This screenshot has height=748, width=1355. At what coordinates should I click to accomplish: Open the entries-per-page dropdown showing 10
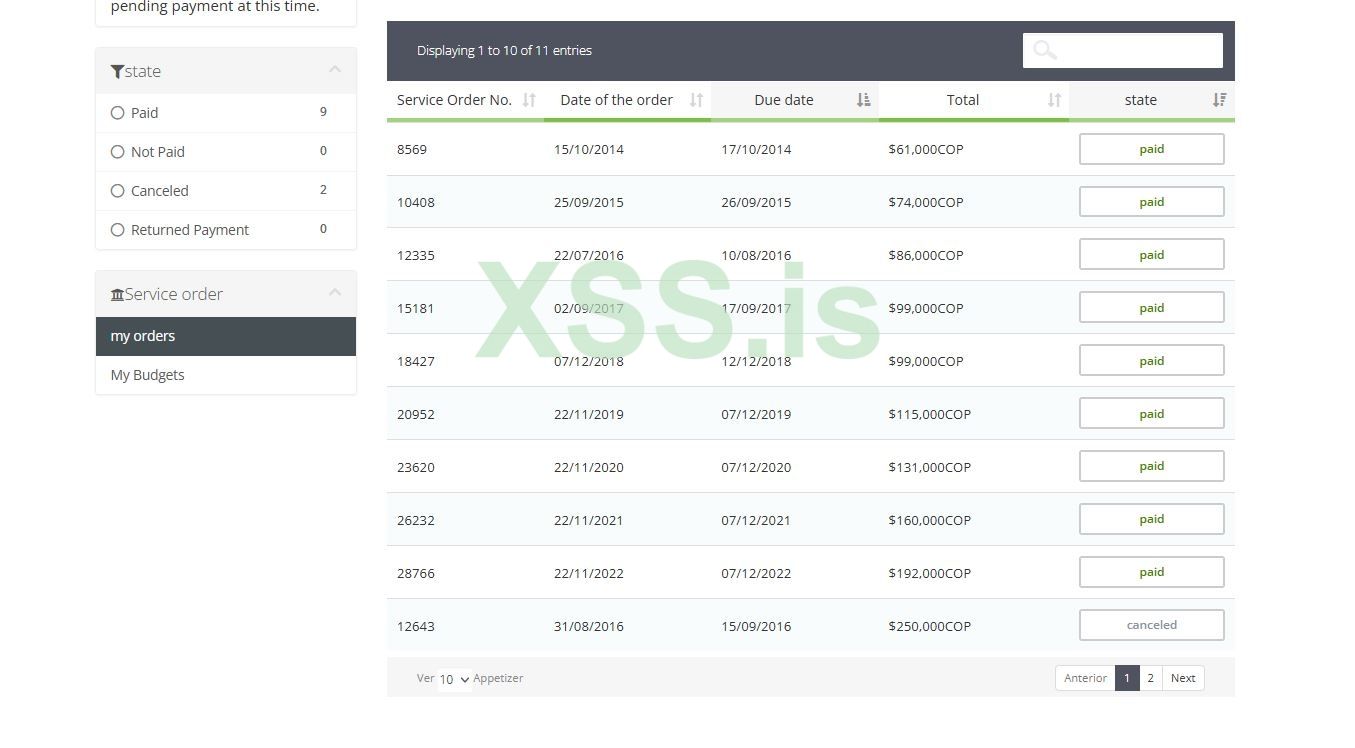coord(454,679)
